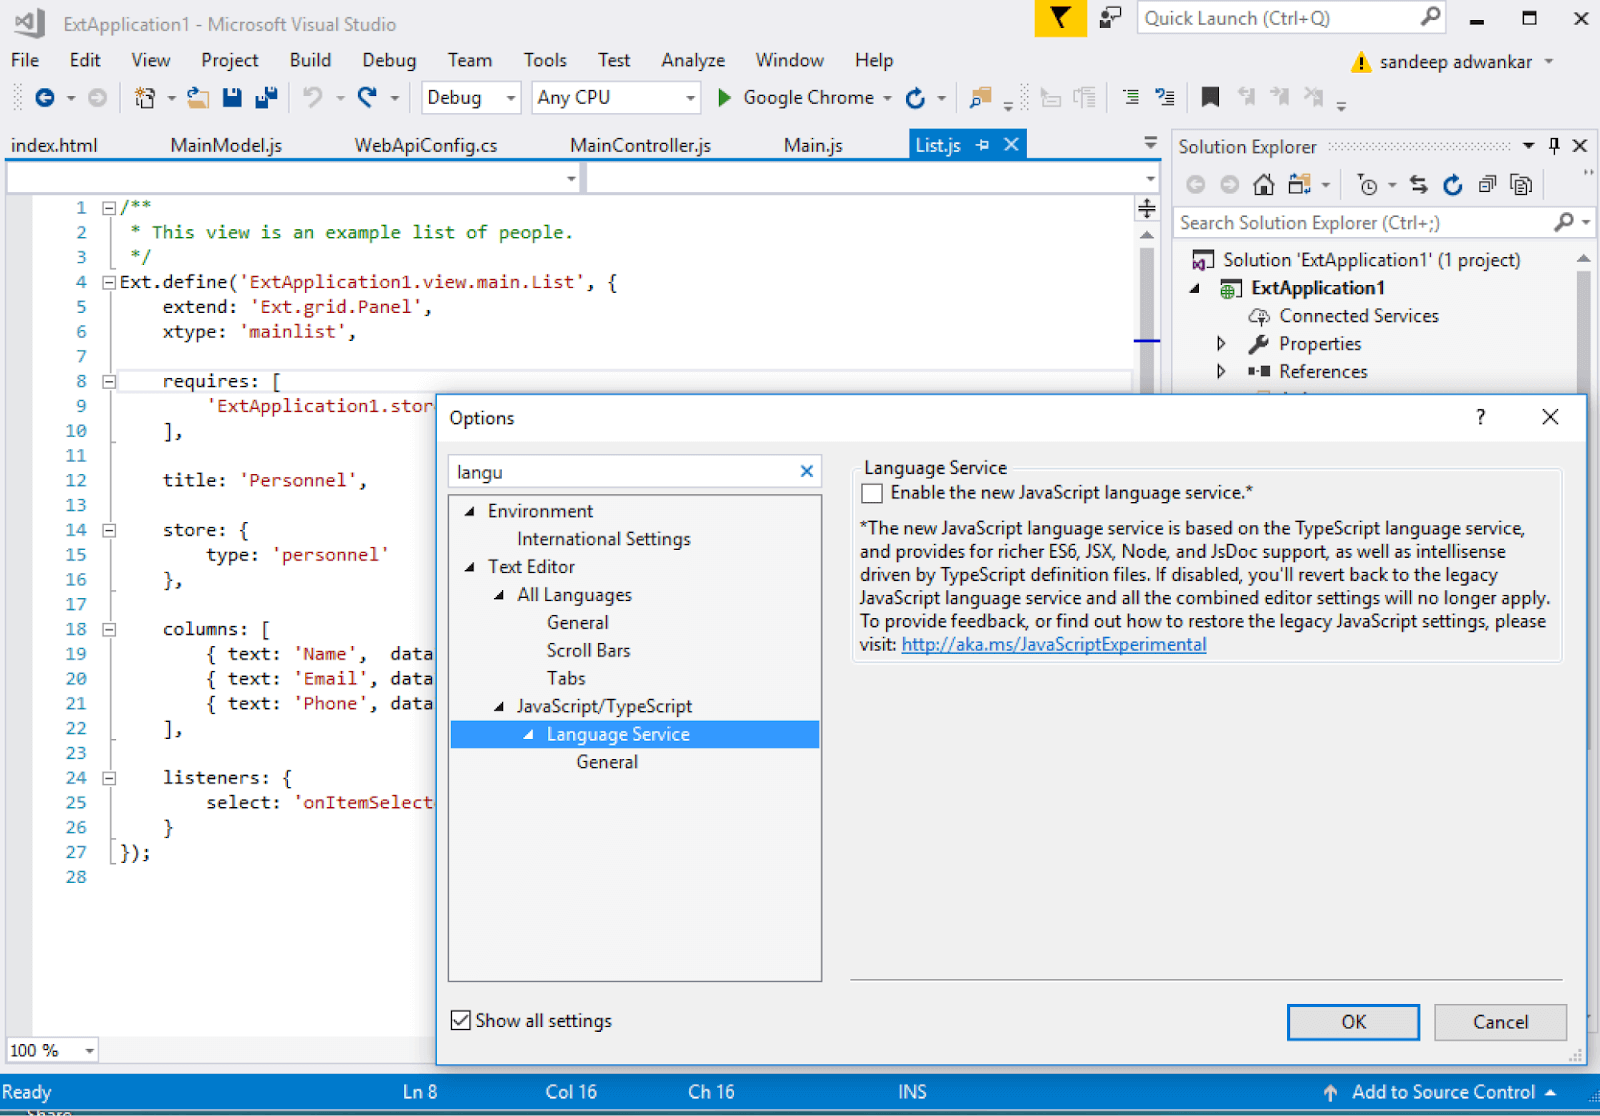This screenshot has width=1600, height=1116.
Task: Collapse the store block at line 14
Action: [109, 530]
